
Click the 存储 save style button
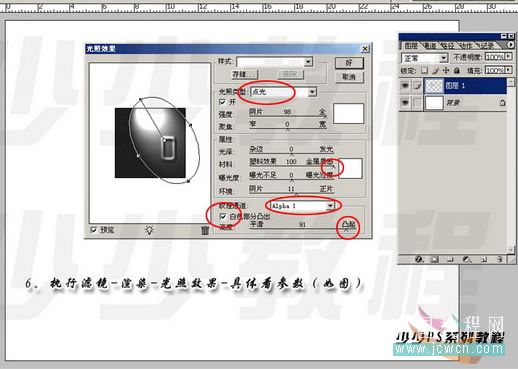tap(245, 74)
